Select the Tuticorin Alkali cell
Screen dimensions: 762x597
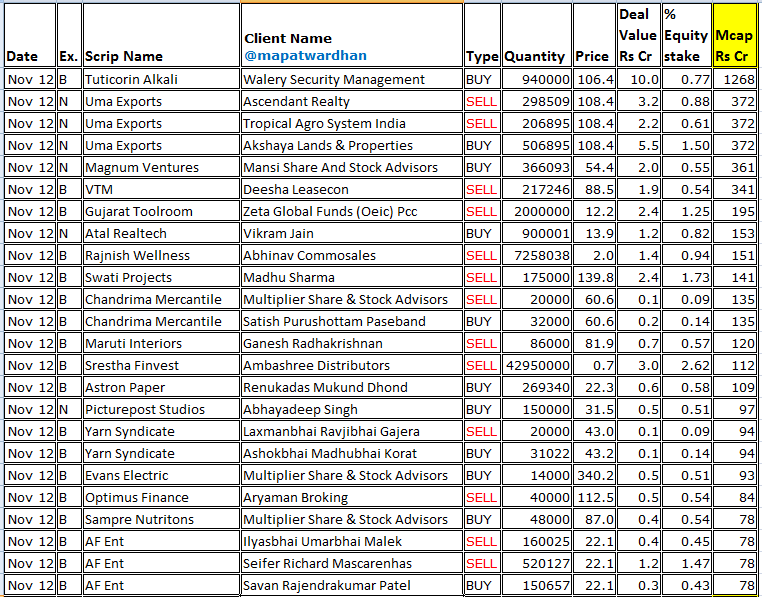pos(162,79)
